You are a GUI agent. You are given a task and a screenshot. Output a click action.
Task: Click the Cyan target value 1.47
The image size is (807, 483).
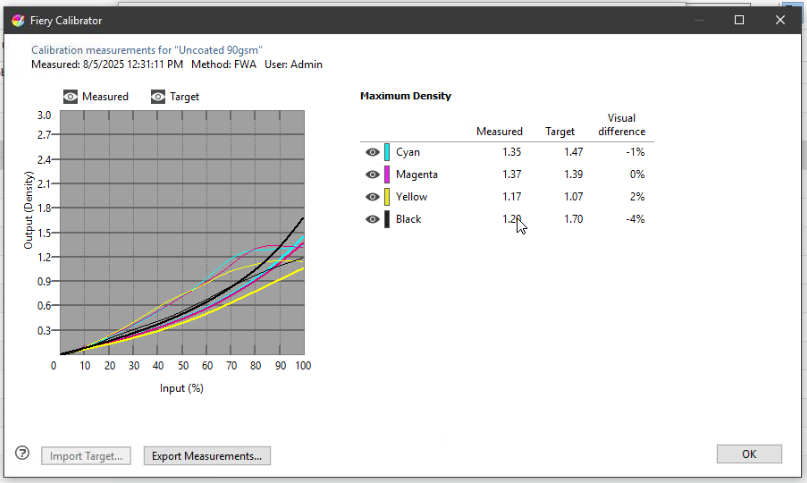(x=573, y=152)
